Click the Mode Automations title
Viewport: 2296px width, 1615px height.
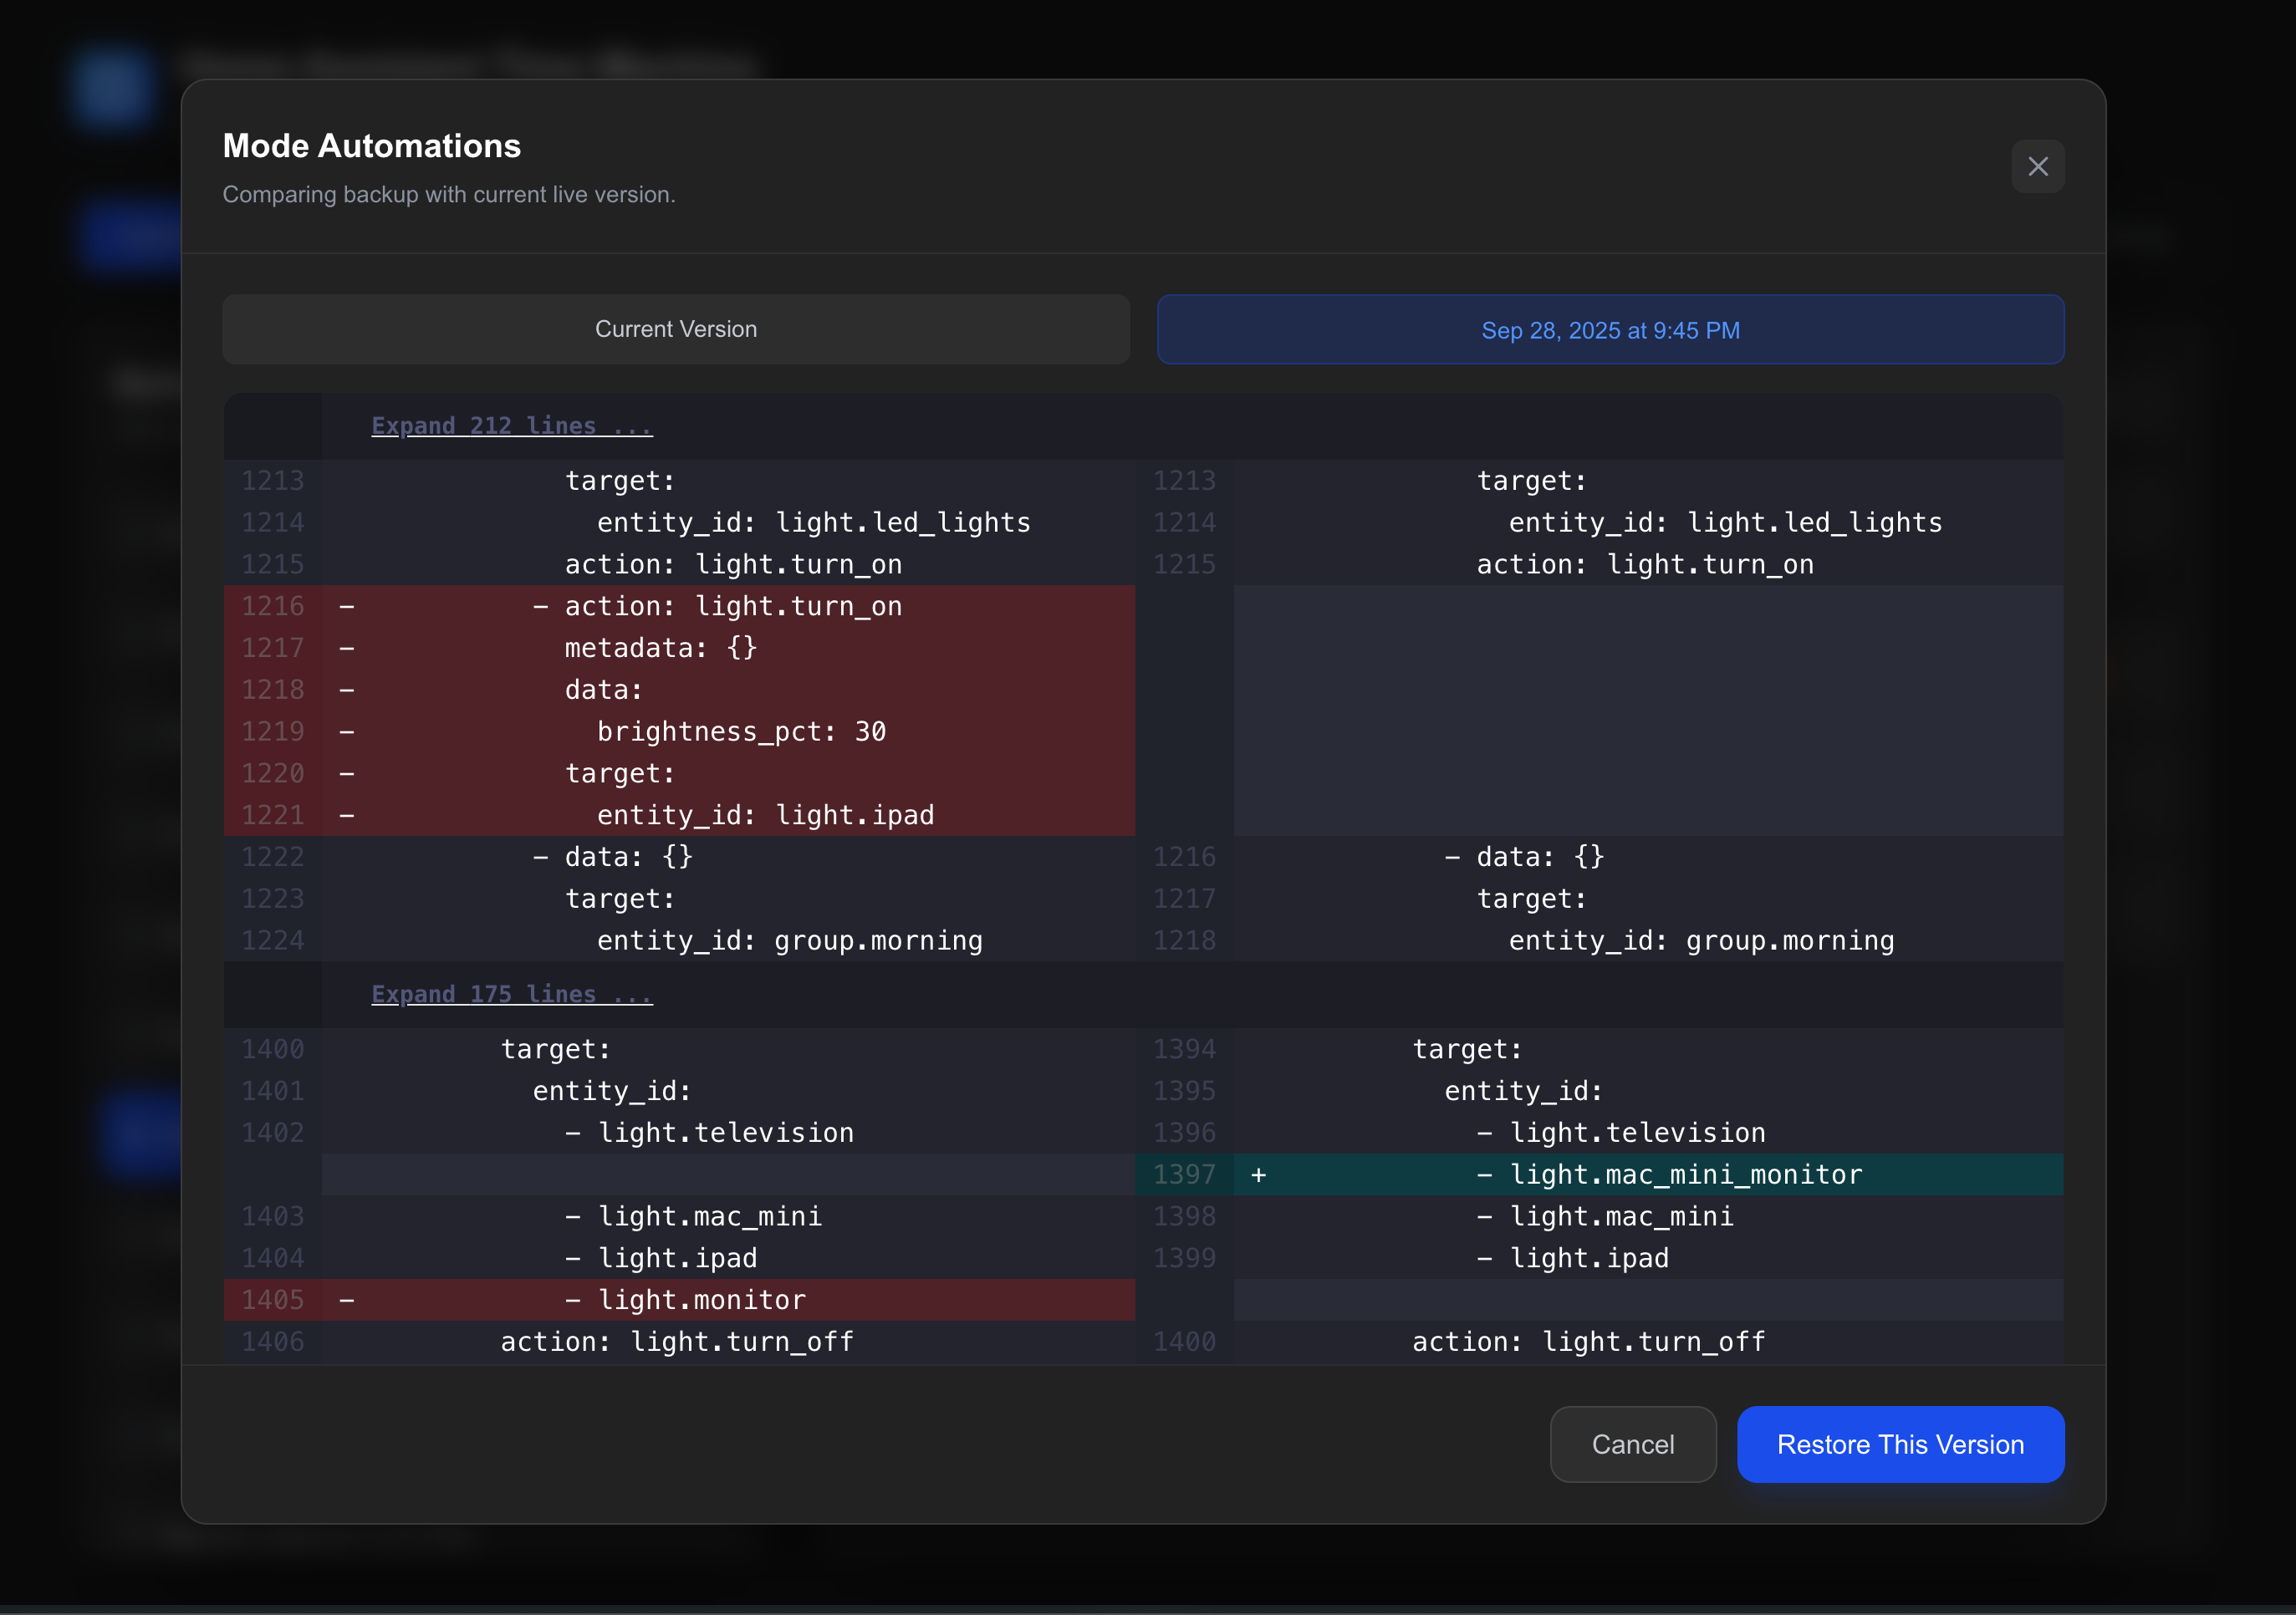(x=371, y=146)
